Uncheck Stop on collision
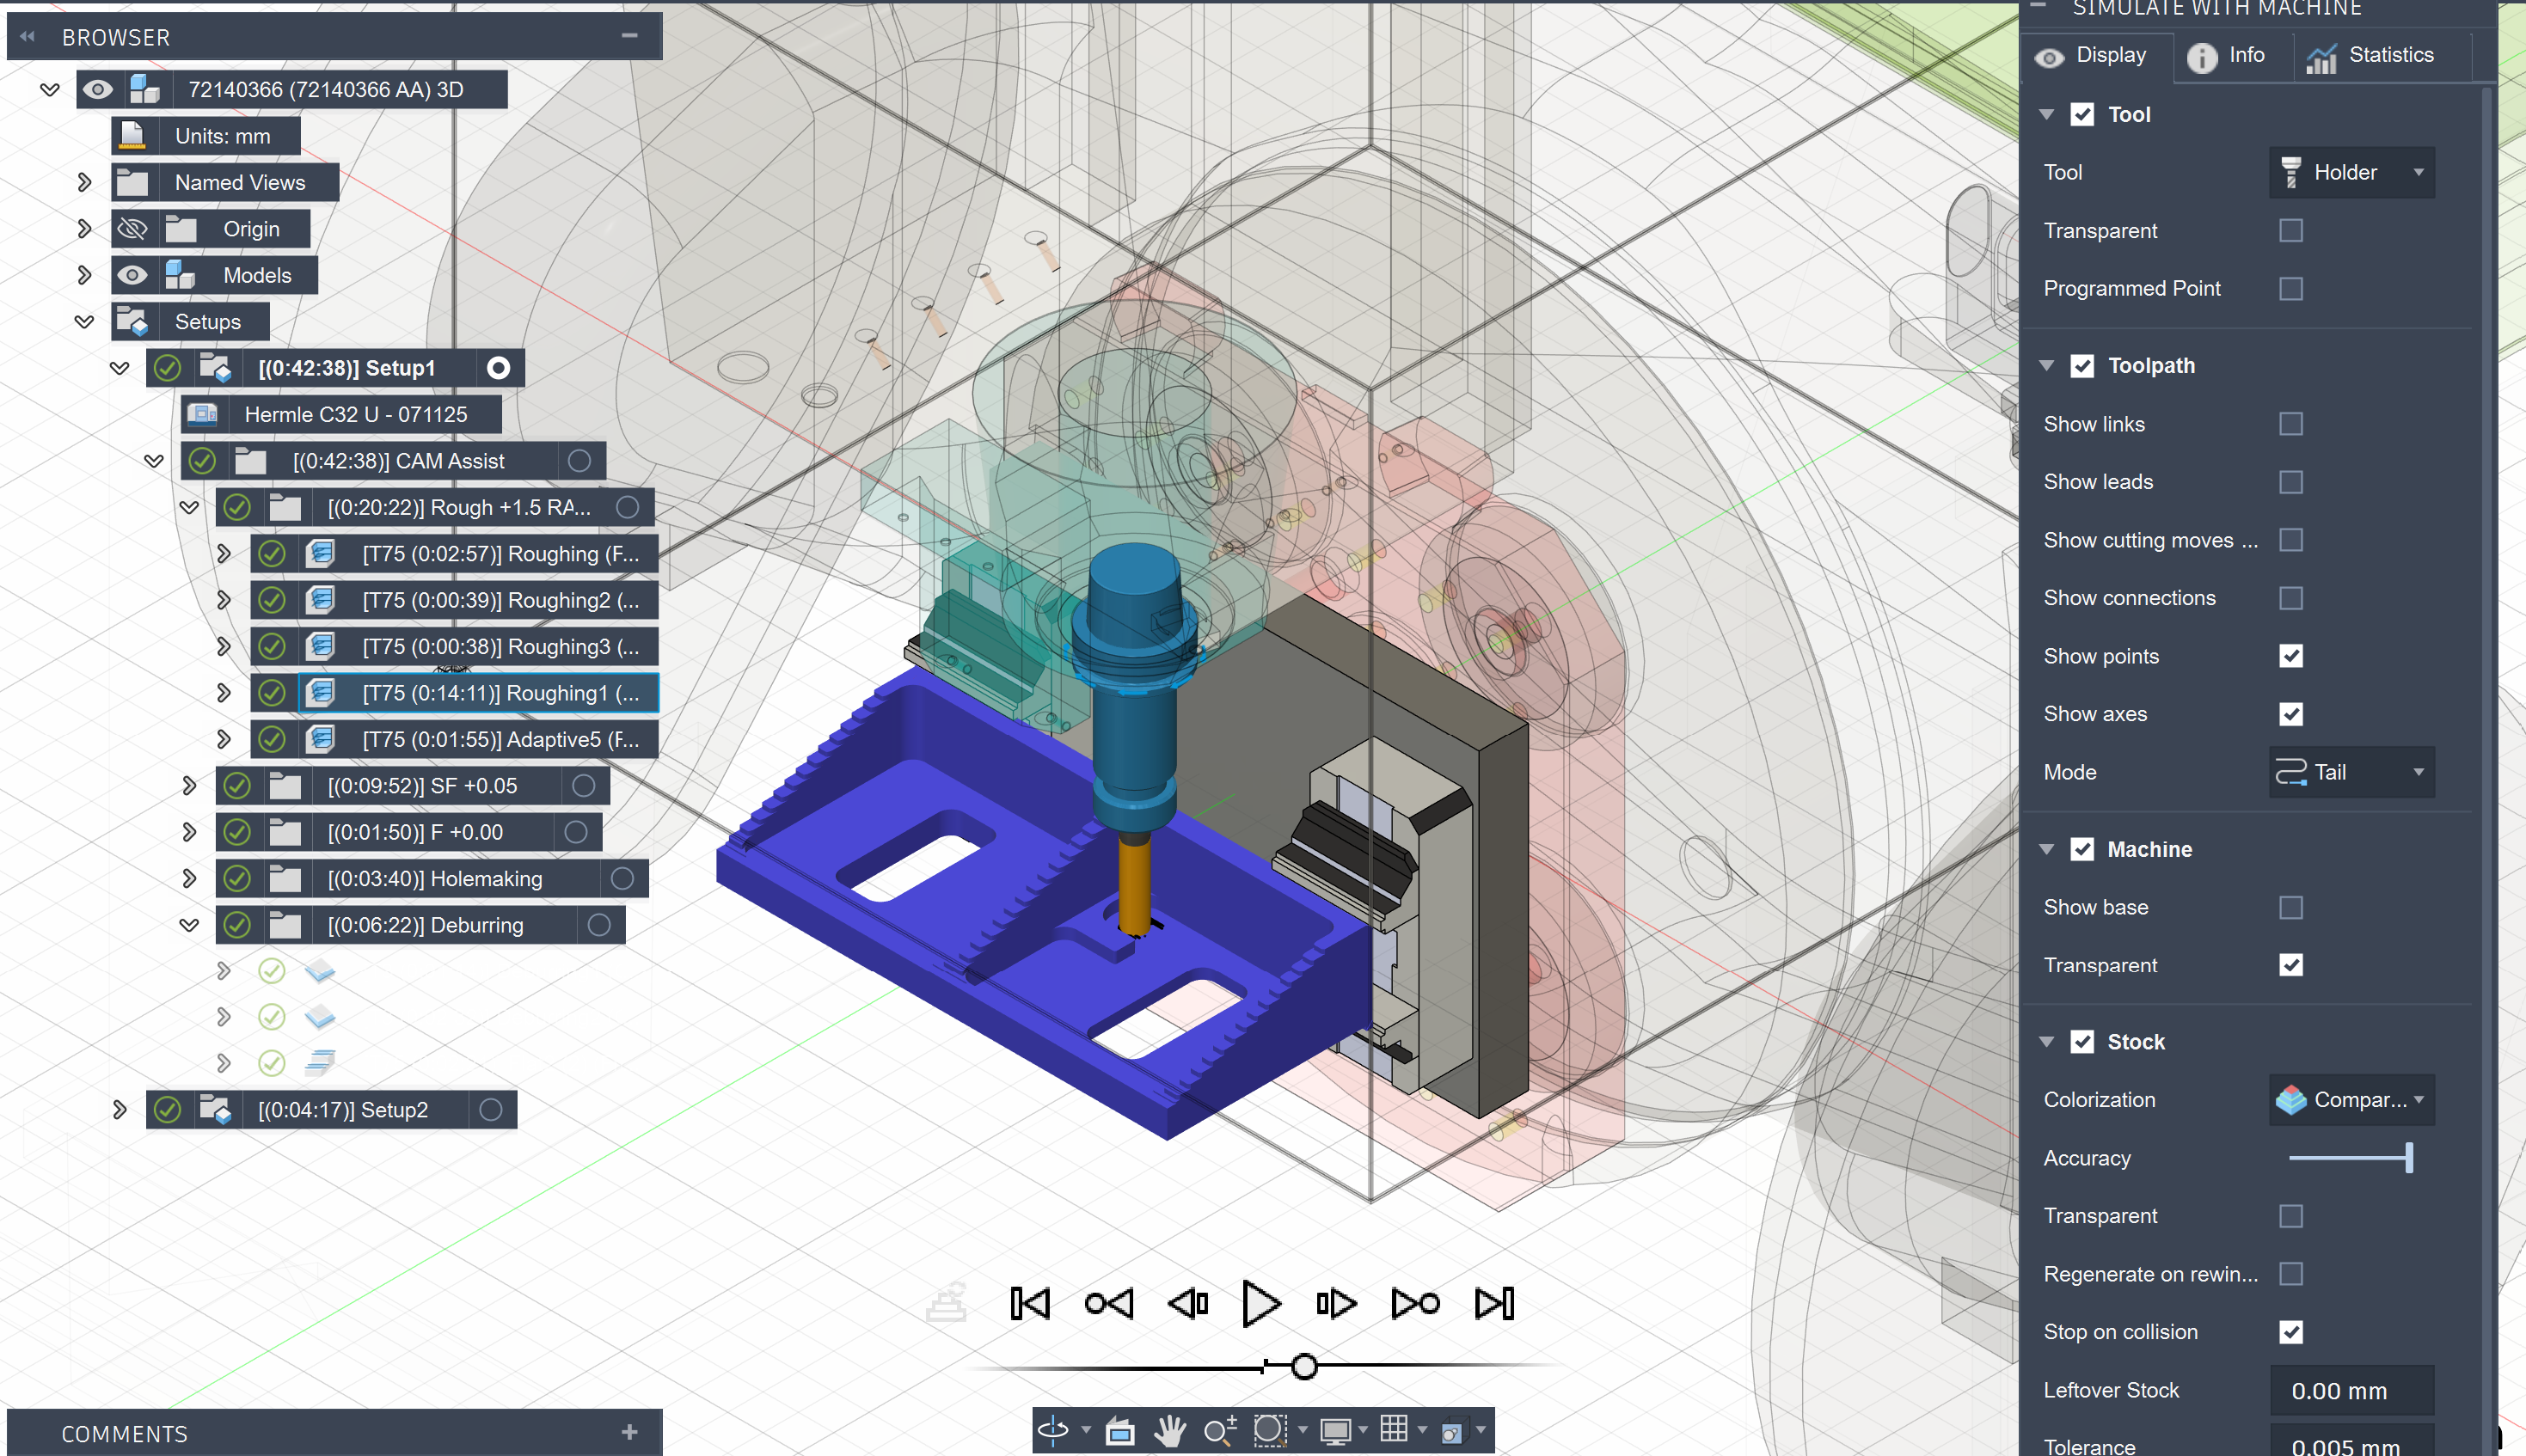Viewport: 2526px width, 1456px height. pyautogui.click(x=2293, y=1332)
